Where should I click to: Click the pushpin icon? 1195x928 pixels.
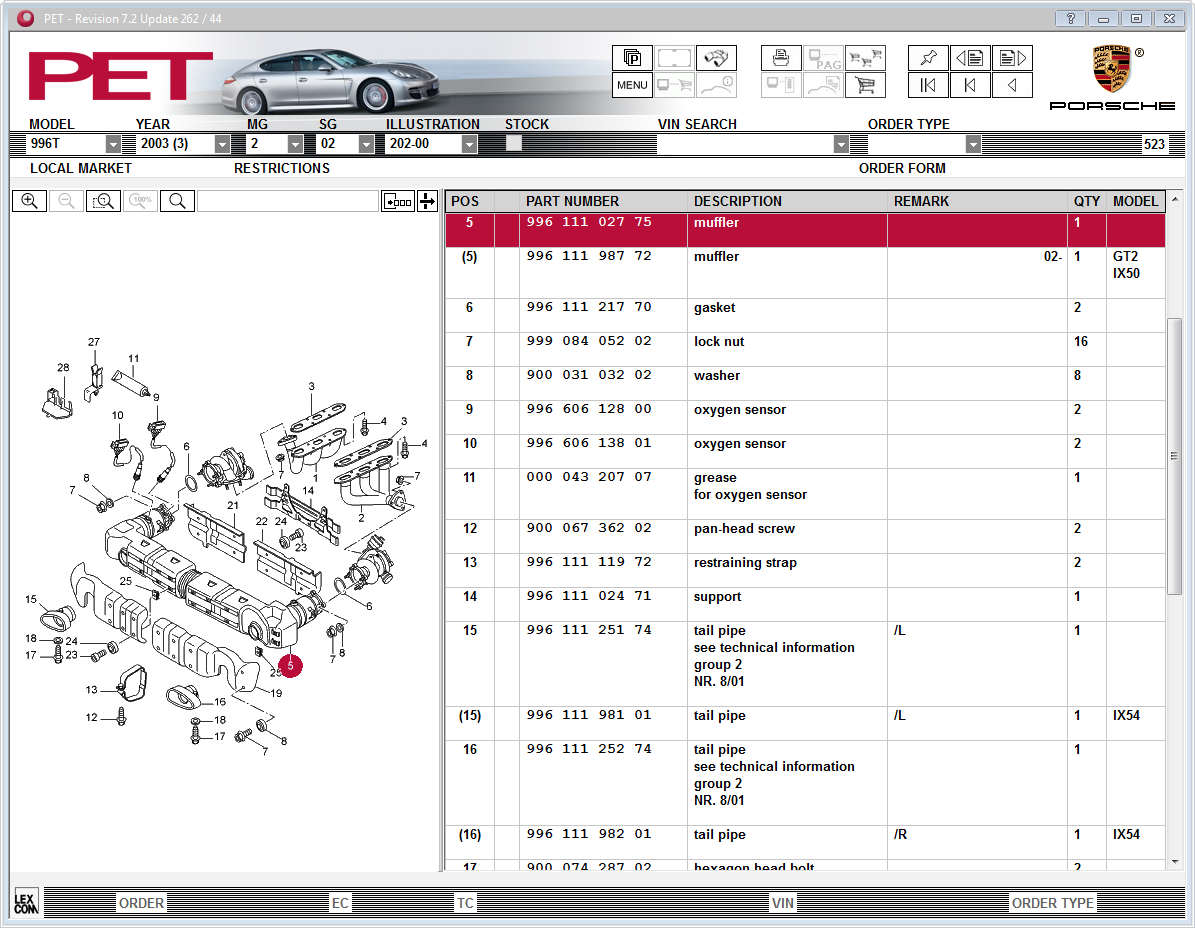(927, 58)
